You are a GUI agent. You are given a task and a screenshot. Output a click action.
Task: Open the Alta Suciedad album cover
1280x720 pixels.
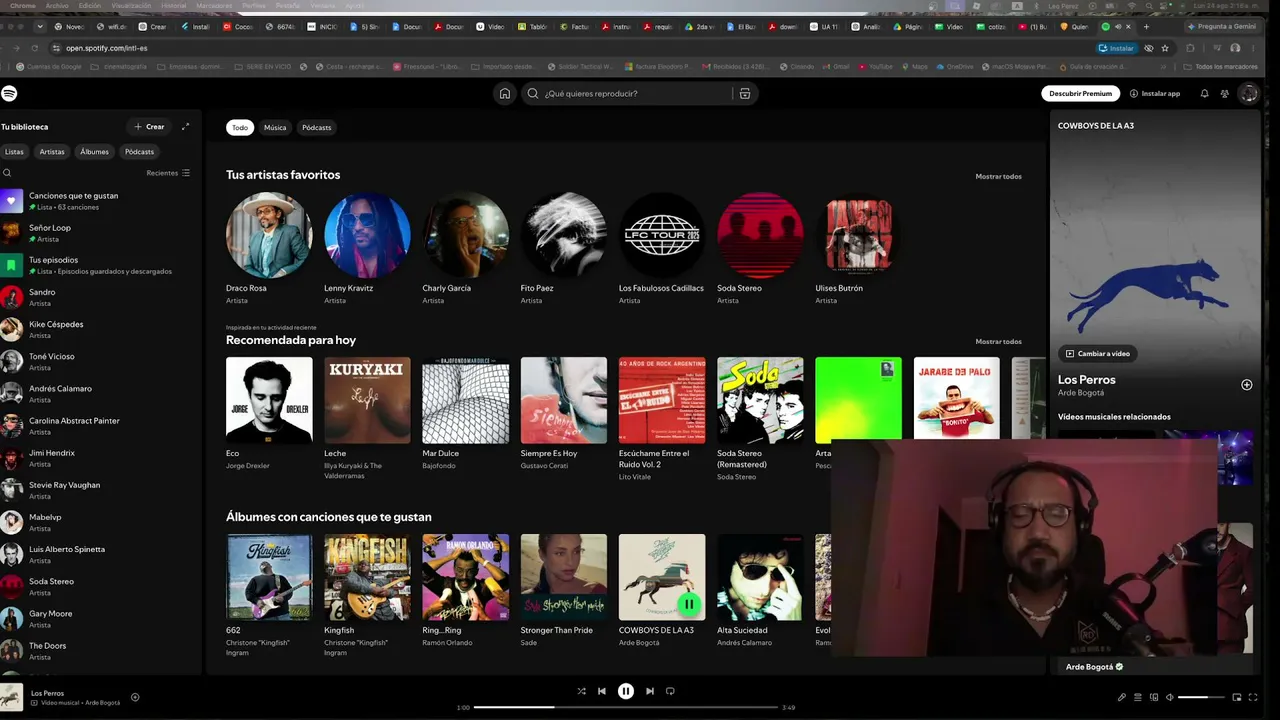[x=760, y=577]
